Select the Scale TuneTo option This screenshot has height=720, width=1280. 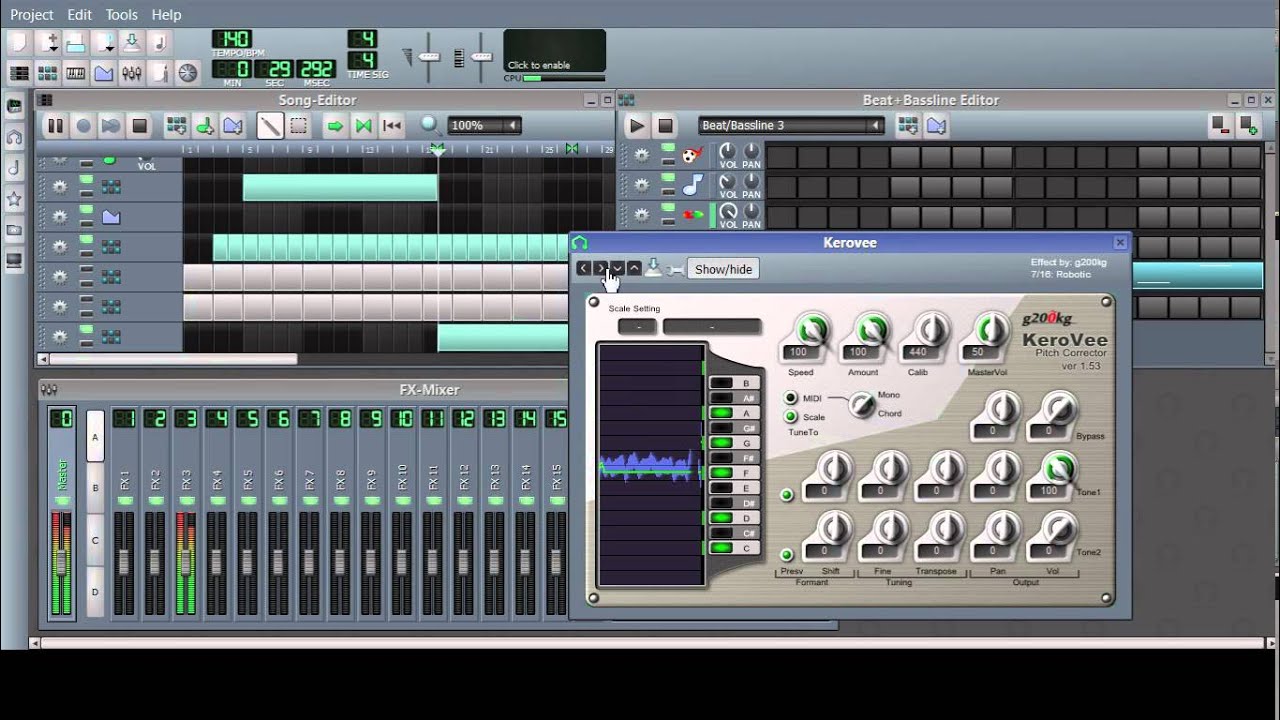coord(791,417)
